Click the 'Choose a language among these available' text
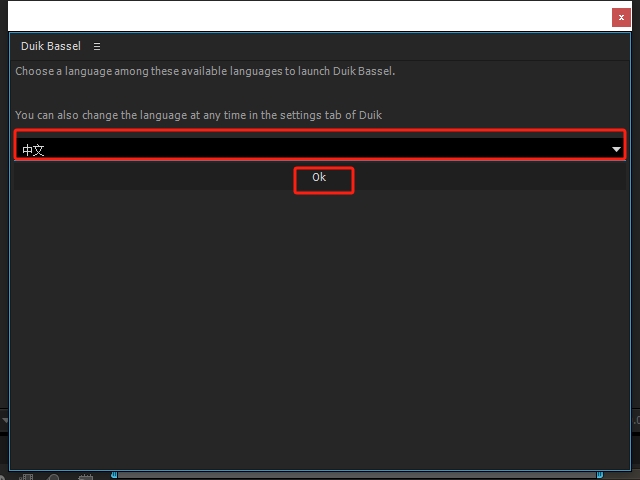Viewport: 640px width, 480px height. point(205,71)
